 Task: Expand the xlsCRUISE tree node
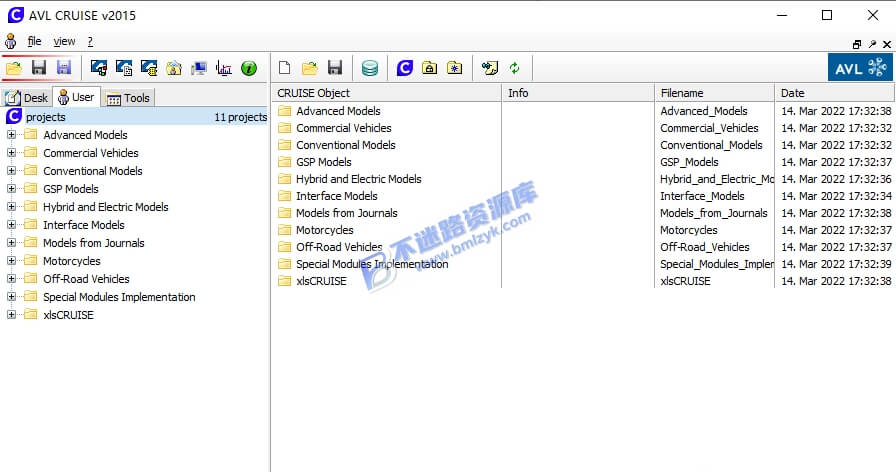click(x=11, y=315)
